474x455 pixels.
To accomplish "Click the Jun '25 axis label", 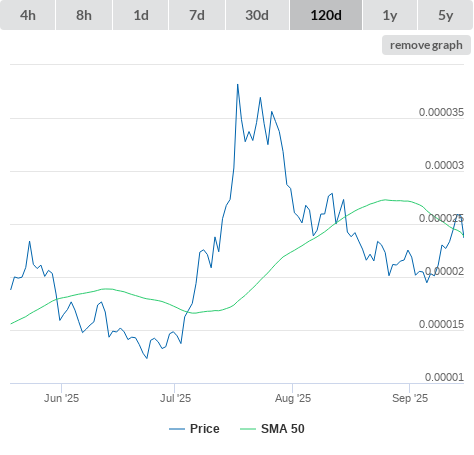I will [x=62, y=398].
